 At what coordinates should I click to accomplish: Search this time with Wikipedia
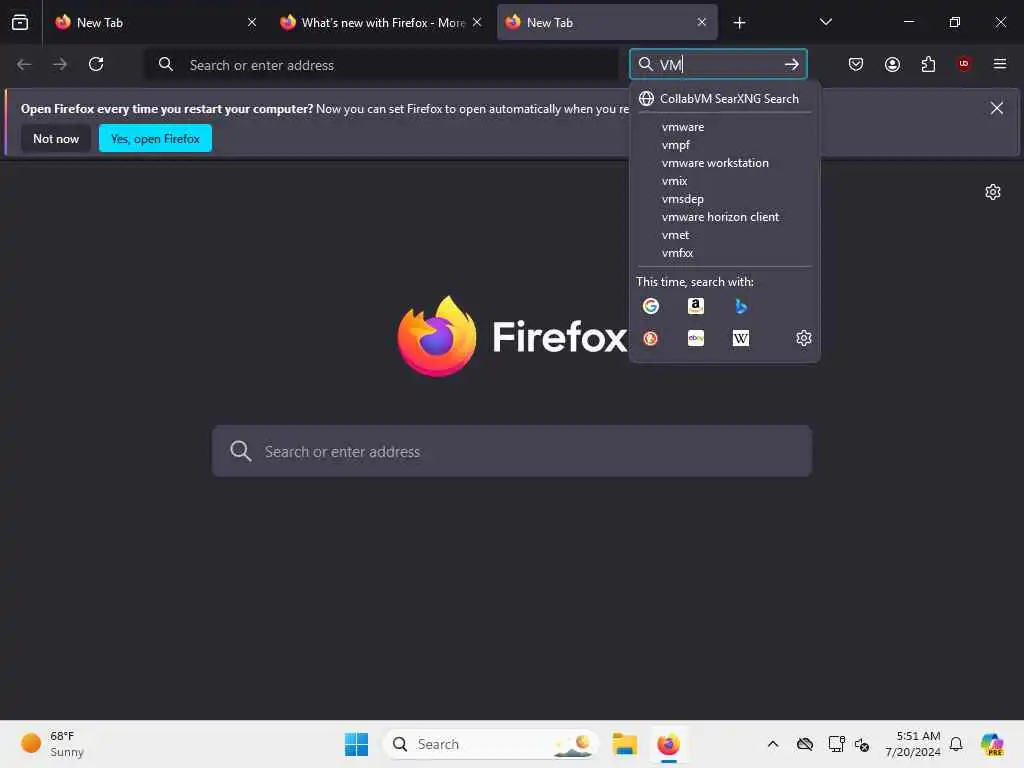741,338
